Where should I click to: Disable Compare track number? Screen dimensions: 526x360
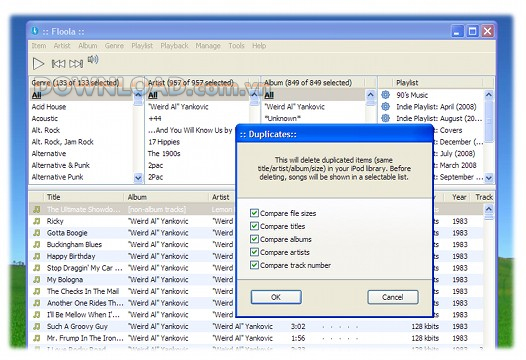tap(254, 265)
